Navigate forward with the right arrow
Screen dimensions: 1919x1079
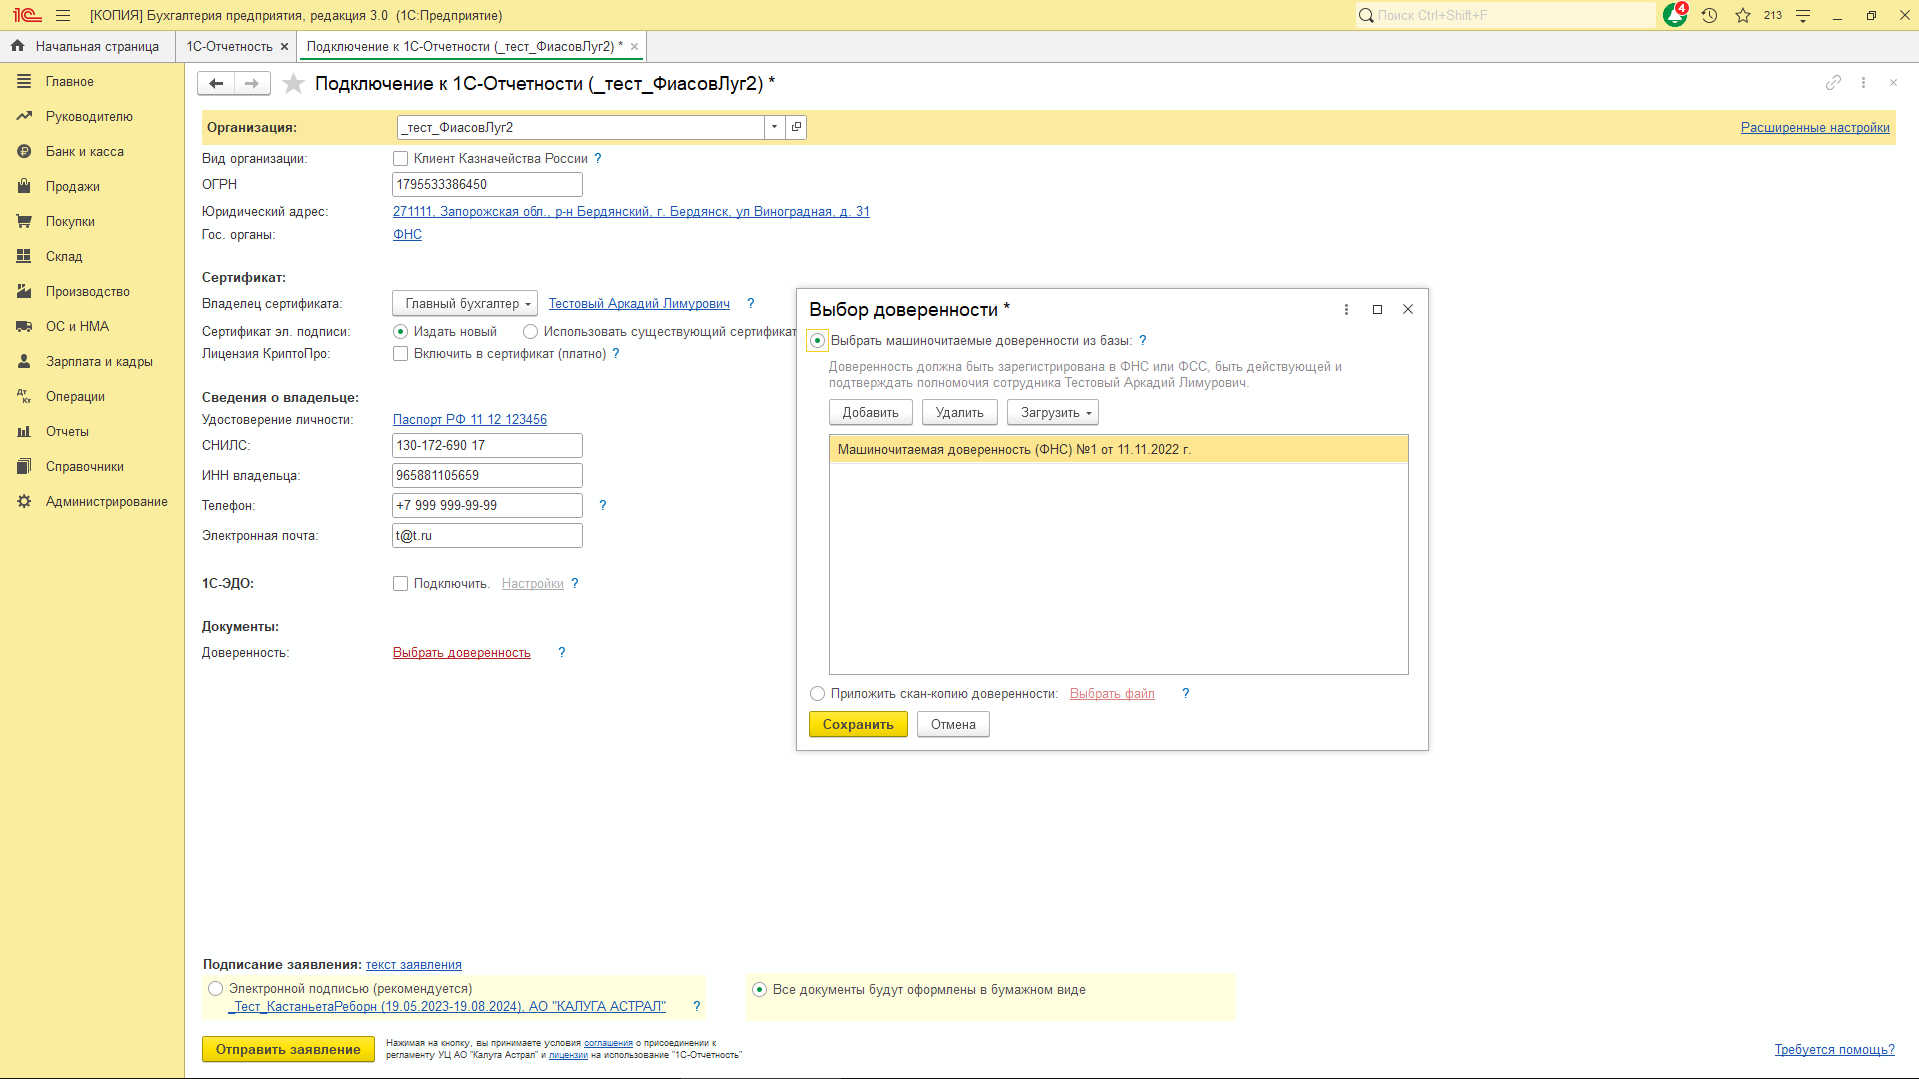252,83
